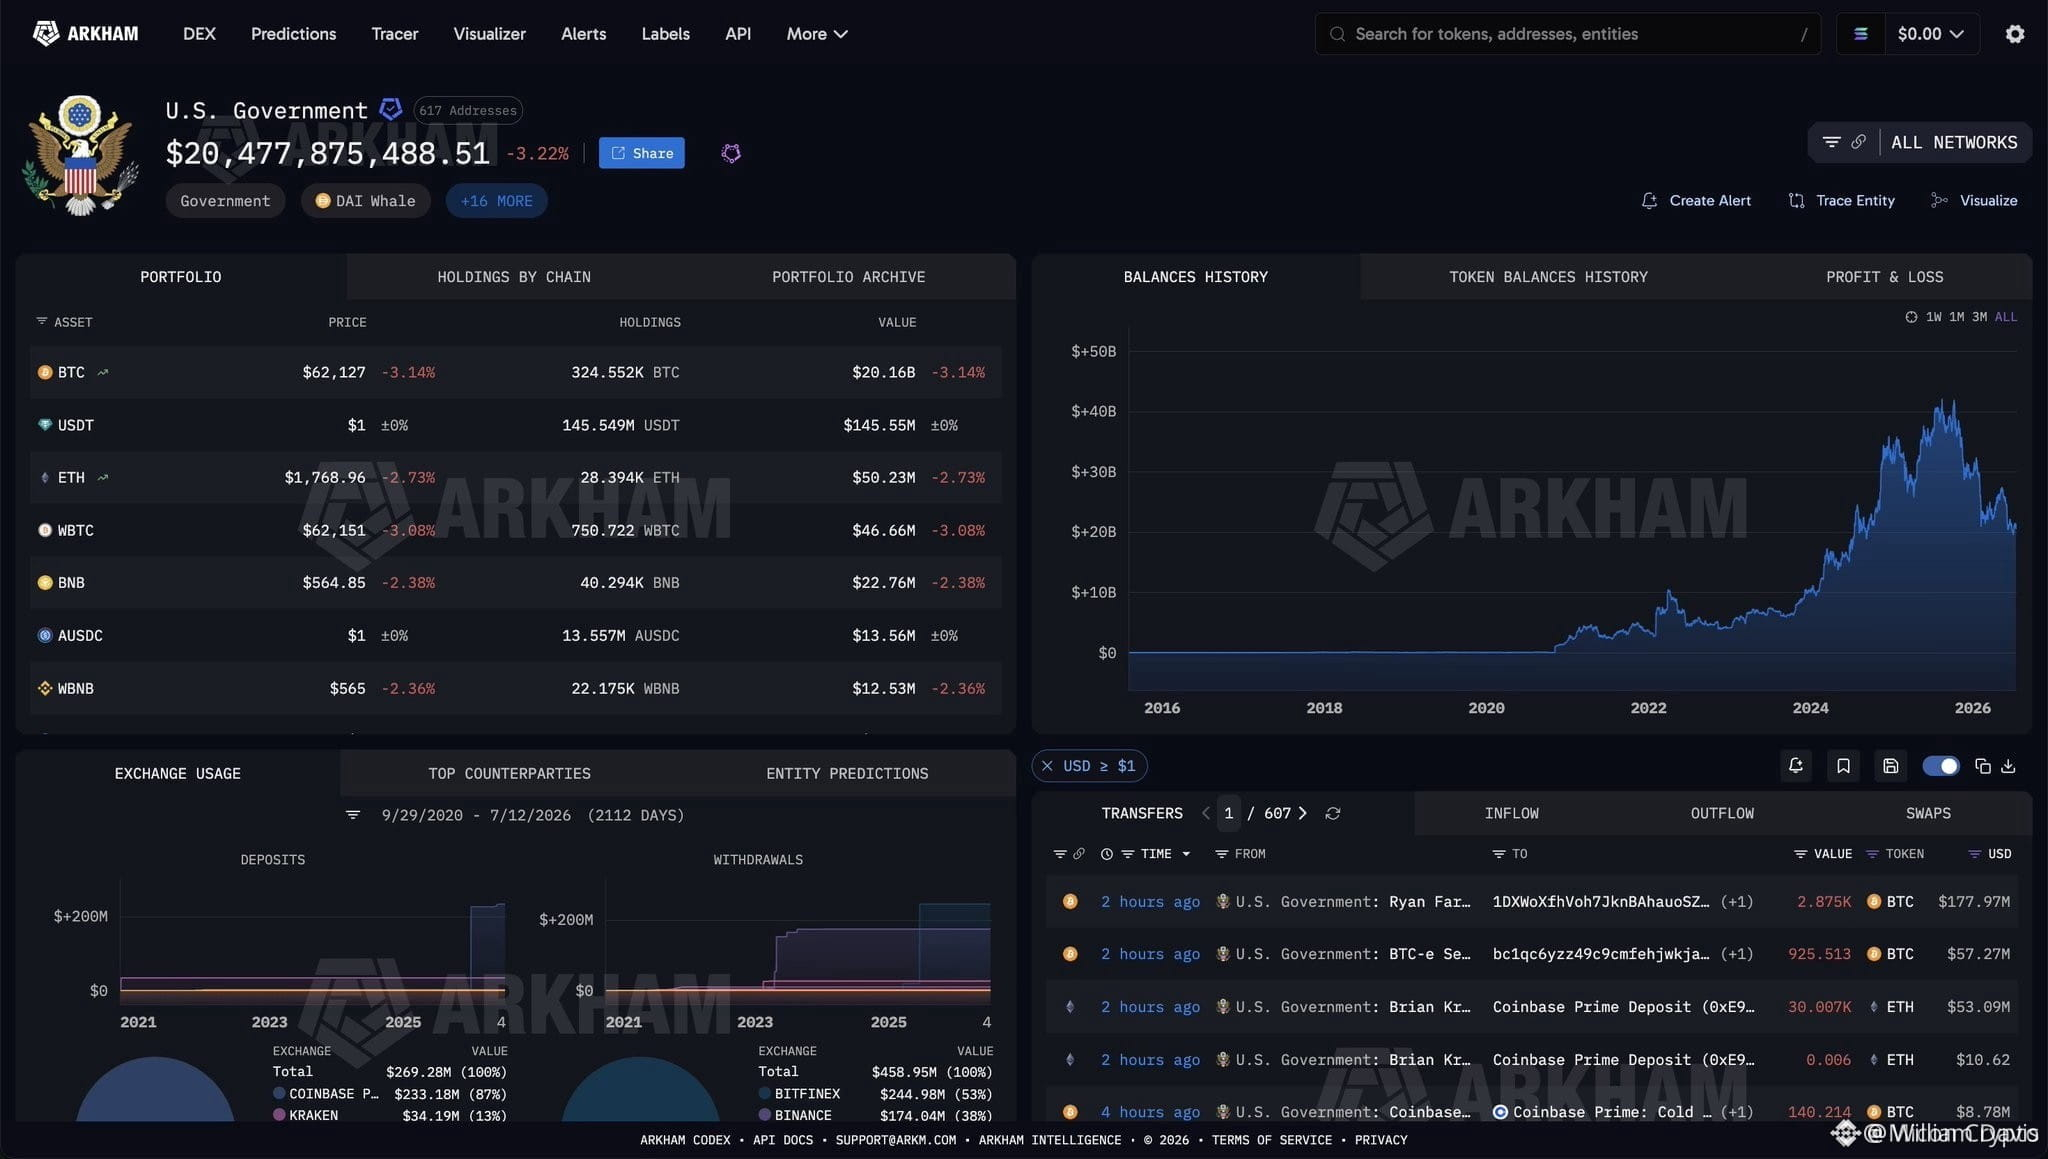This screenshot has width=2048, height=1159.
Task: Click the Coinbase P… legend color dot
Action: tap(280, 1094)
